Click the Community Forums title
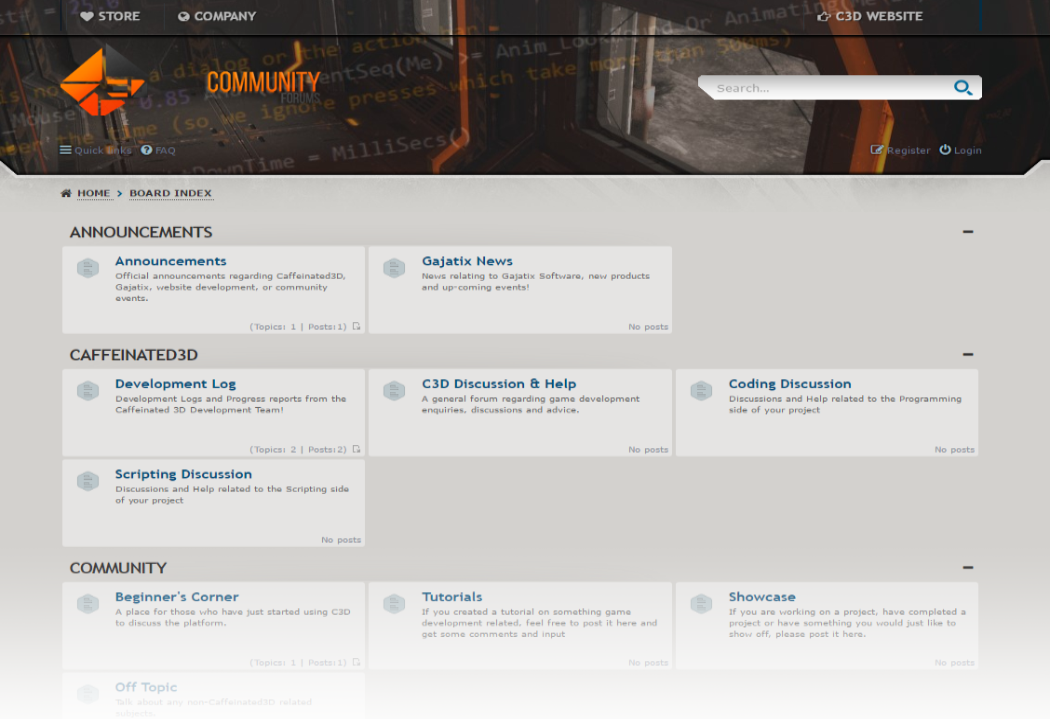Image resolution: width=1050 pixels, height=719 pixels. [263, 86]
